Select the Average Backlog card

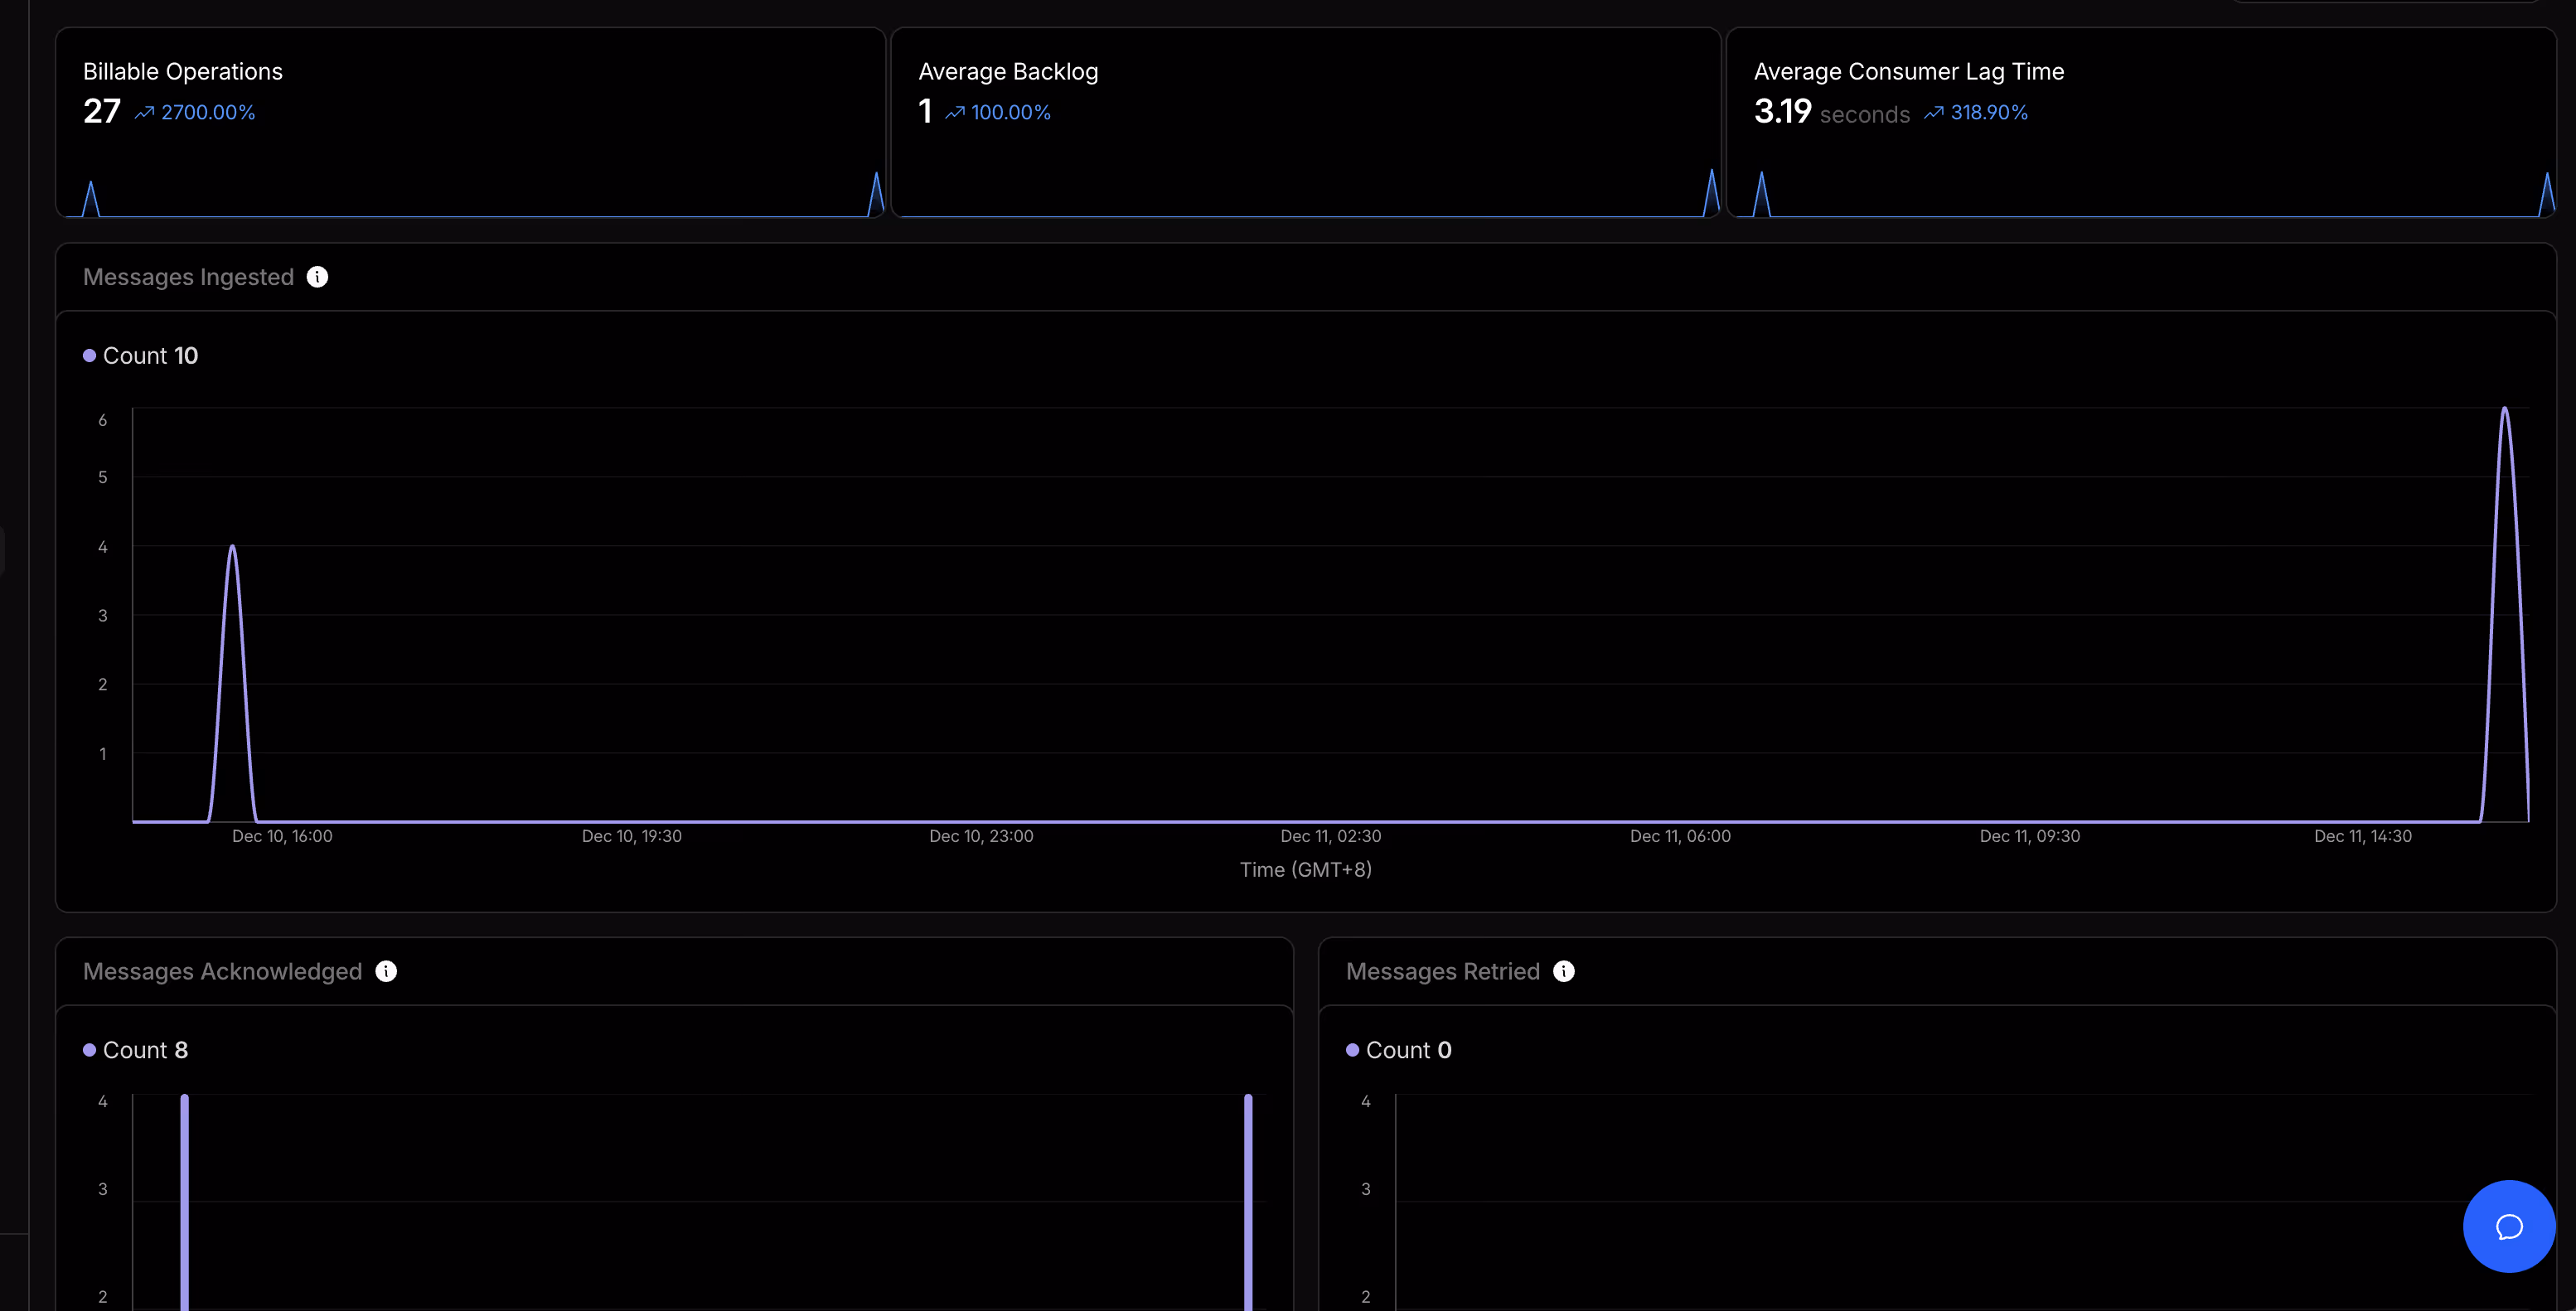coord(1305,122)
